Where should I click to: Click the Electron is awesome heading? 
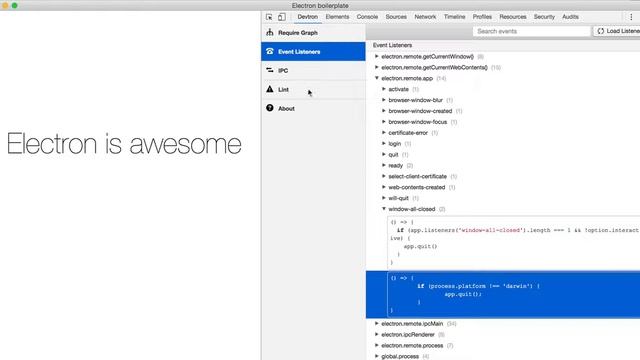tap(124, 144)
